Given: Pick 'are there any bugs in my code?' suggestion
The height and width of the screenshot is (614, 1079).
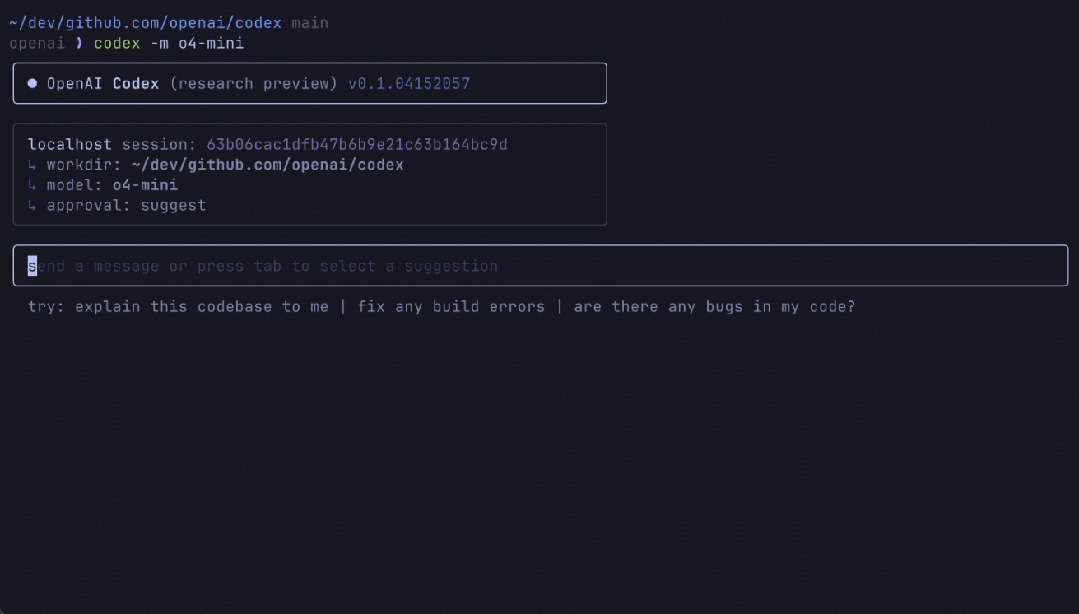Looking at the screenshot, I should click(x=714, y=306).
